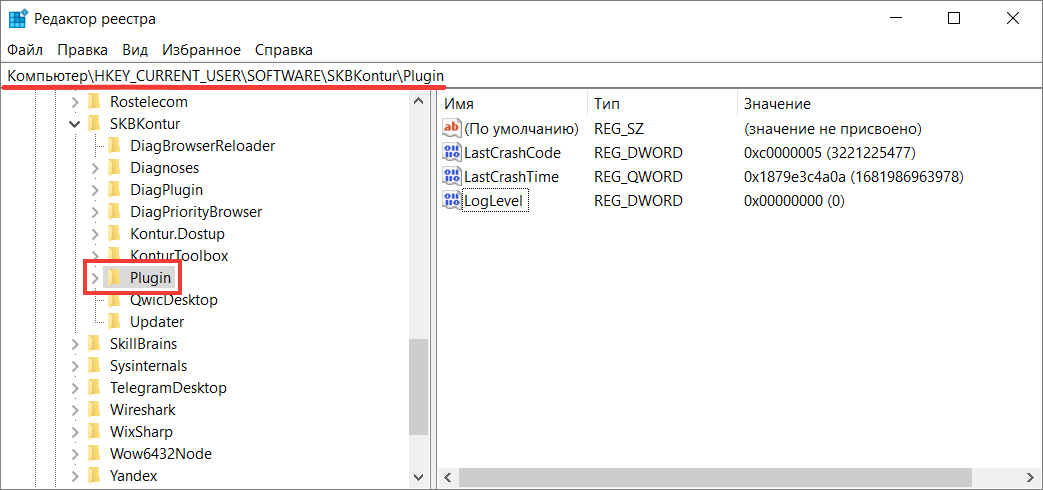Click the Diagnoses folder icon

point(114,168)
